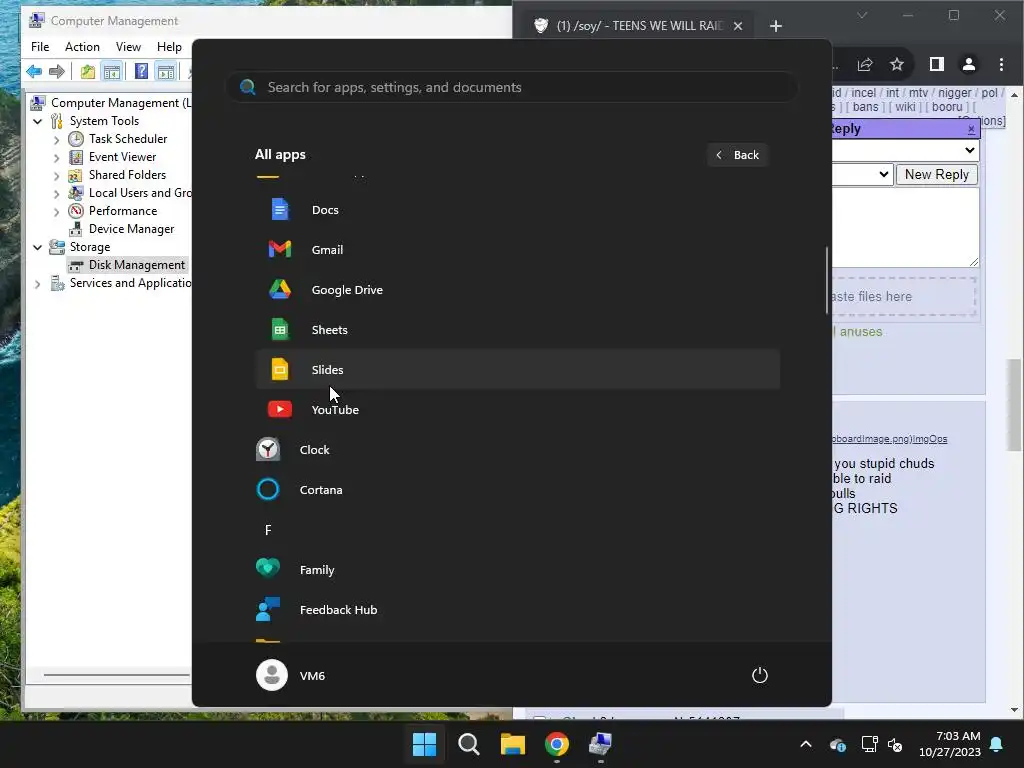Open the booru link in browser
Viewport: 1024px width, 768px height.
947,106
